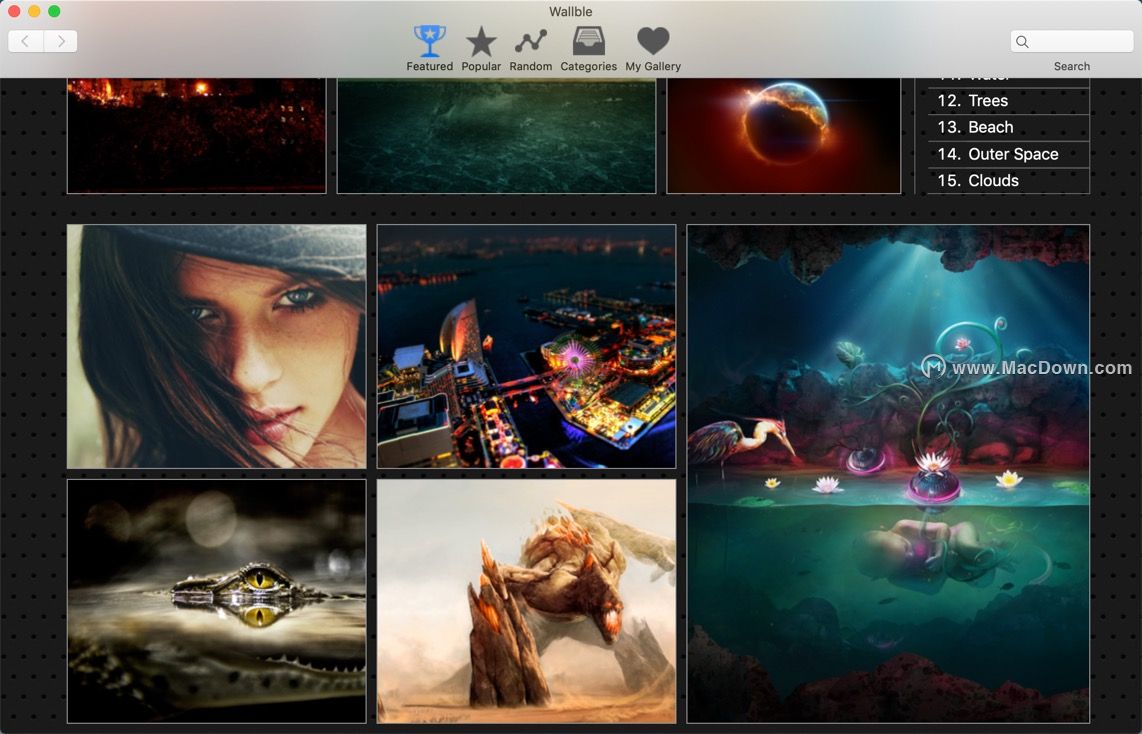Select the Popular star icon
The image size is (1142, 734).
481,42
